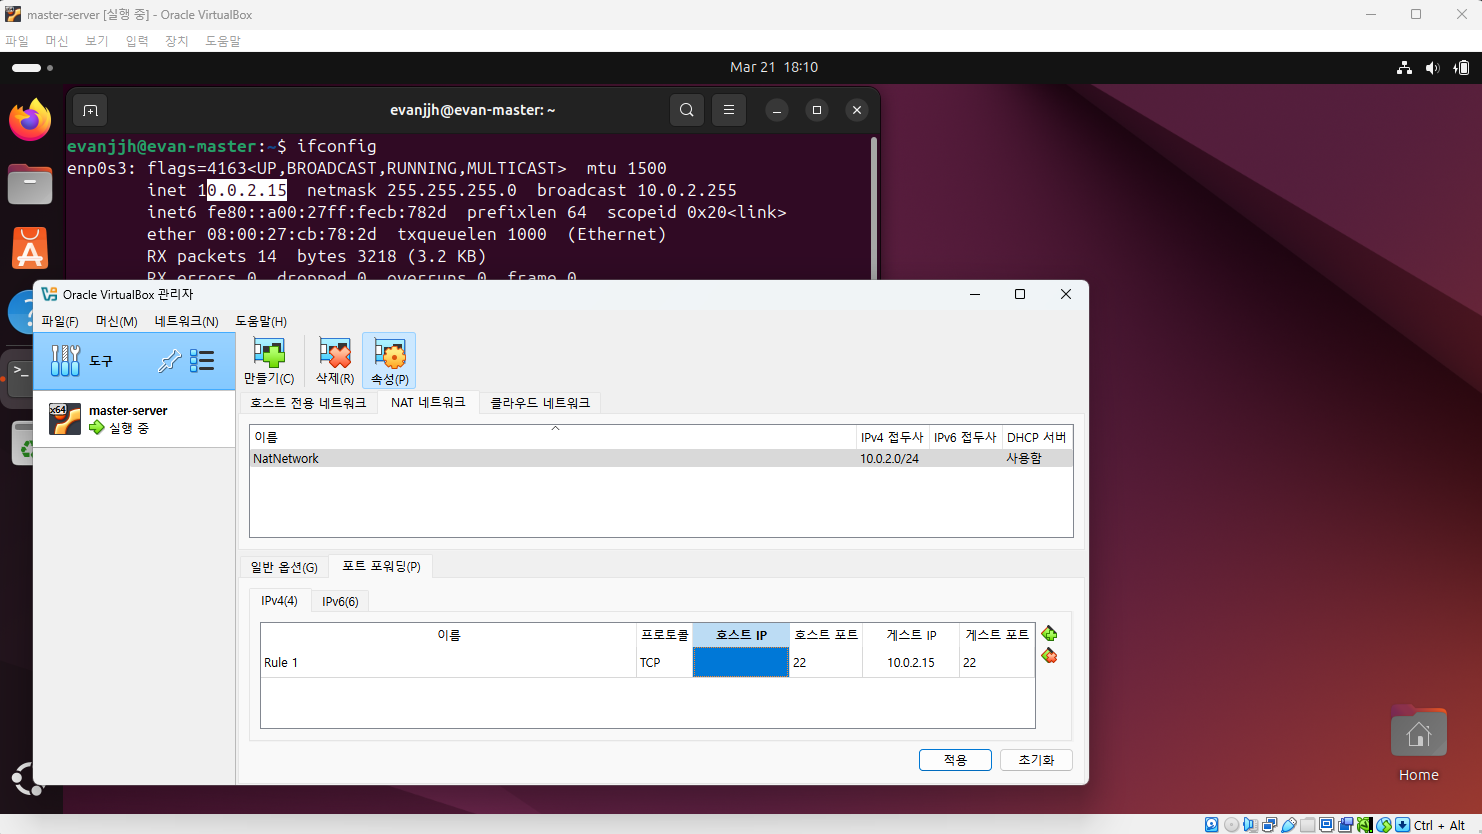Click the Properties (속성) toolbar icon
Viewport: 1482px width, 834px height.
389,360
